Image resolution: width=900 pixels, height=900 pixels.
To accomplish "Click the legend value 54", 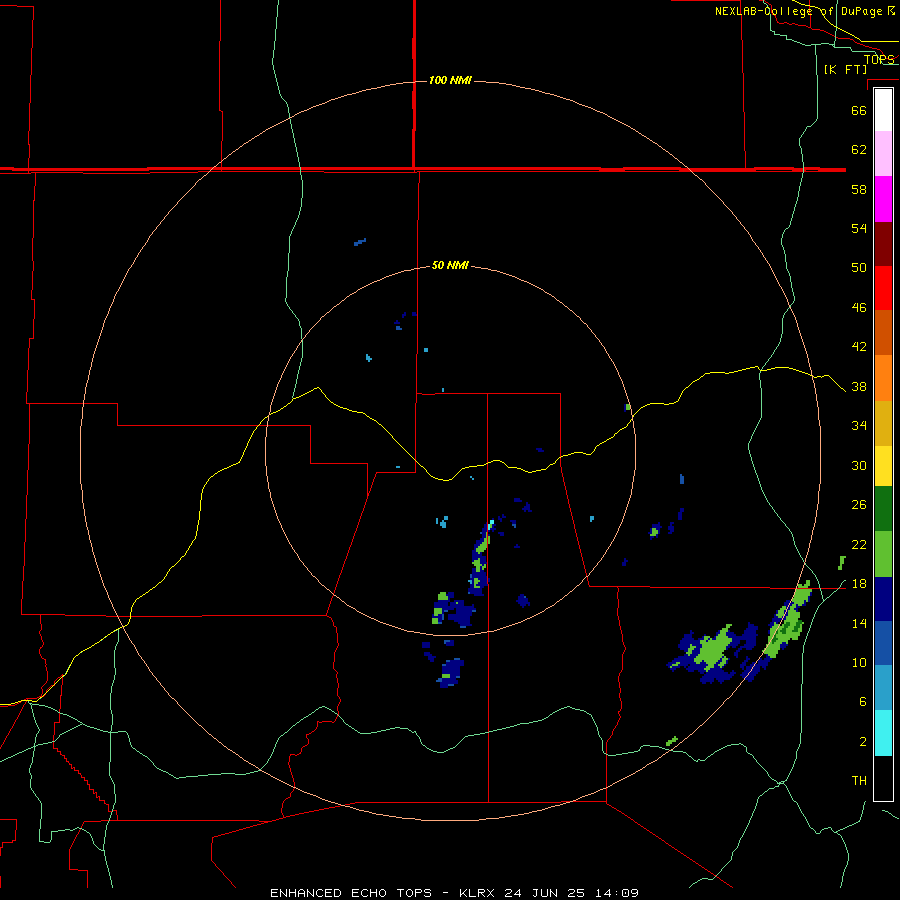I will tap(859, 228).
